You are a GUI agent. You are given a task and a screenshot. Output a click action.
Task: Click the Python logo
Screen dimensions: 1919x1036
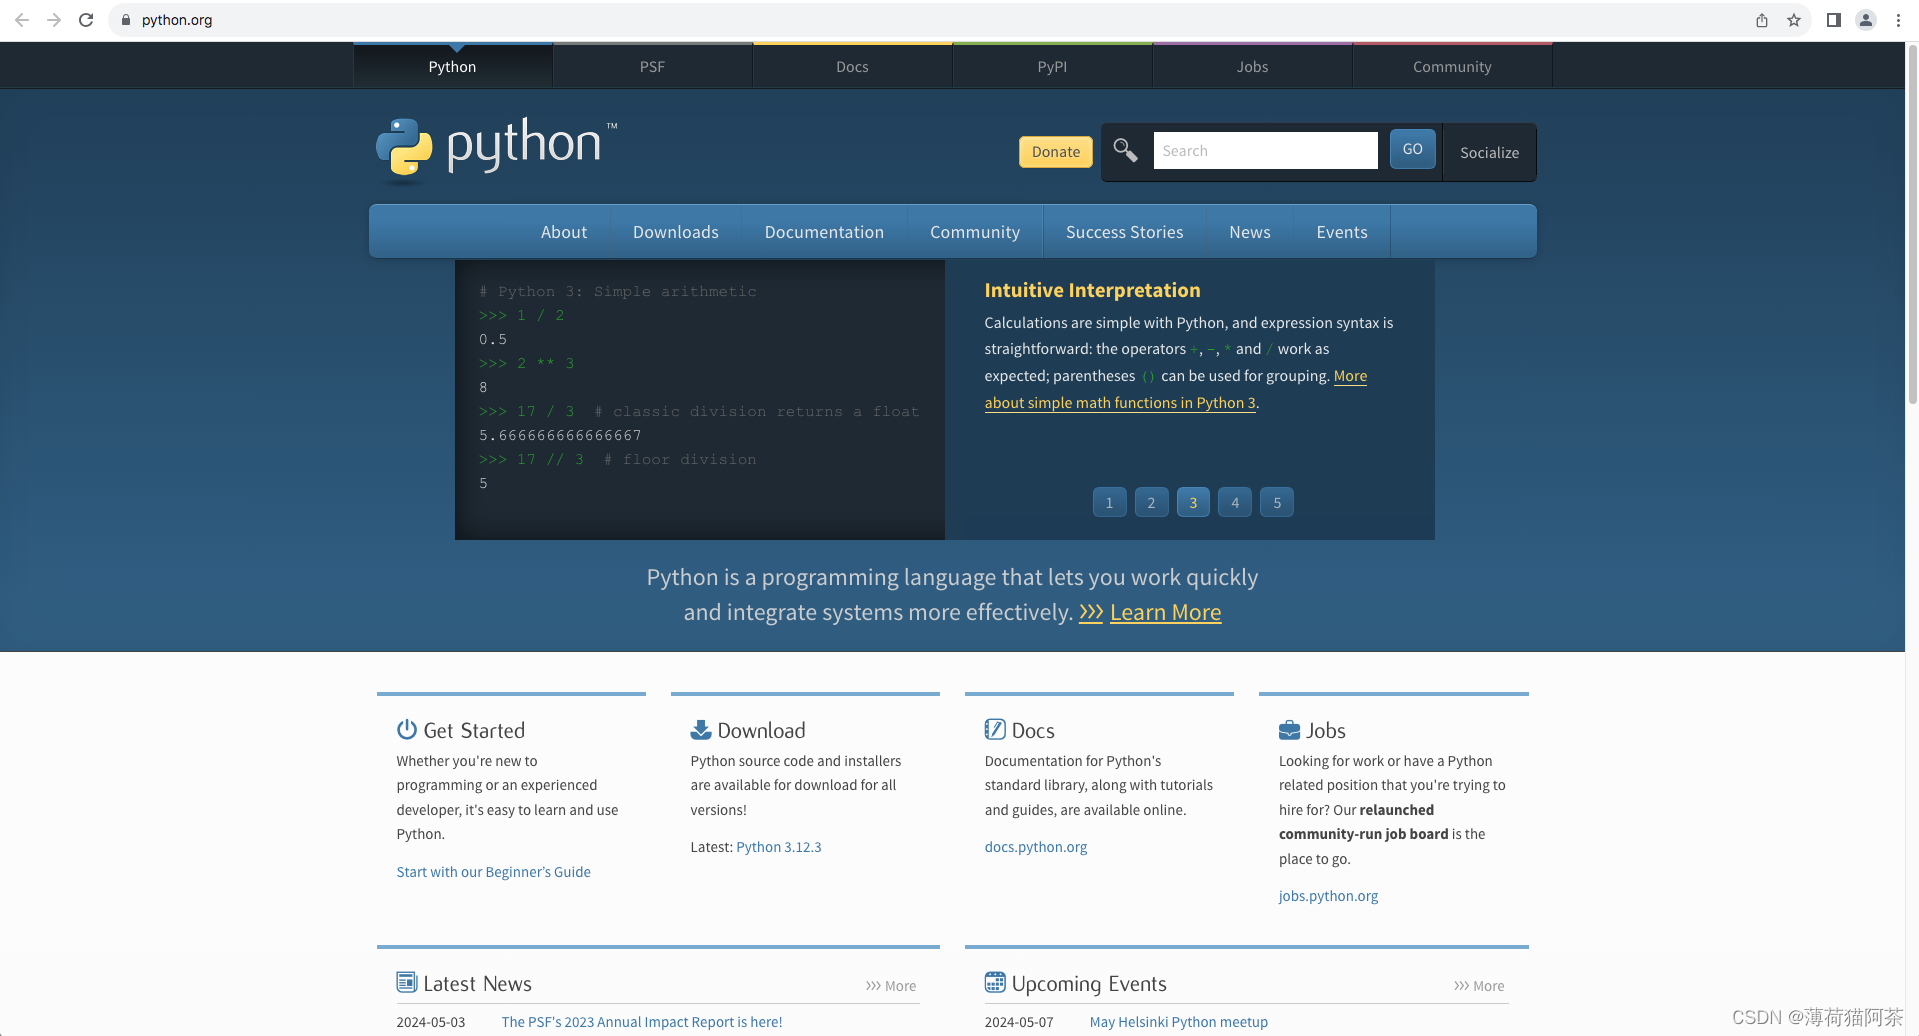(x=403, y=149)
